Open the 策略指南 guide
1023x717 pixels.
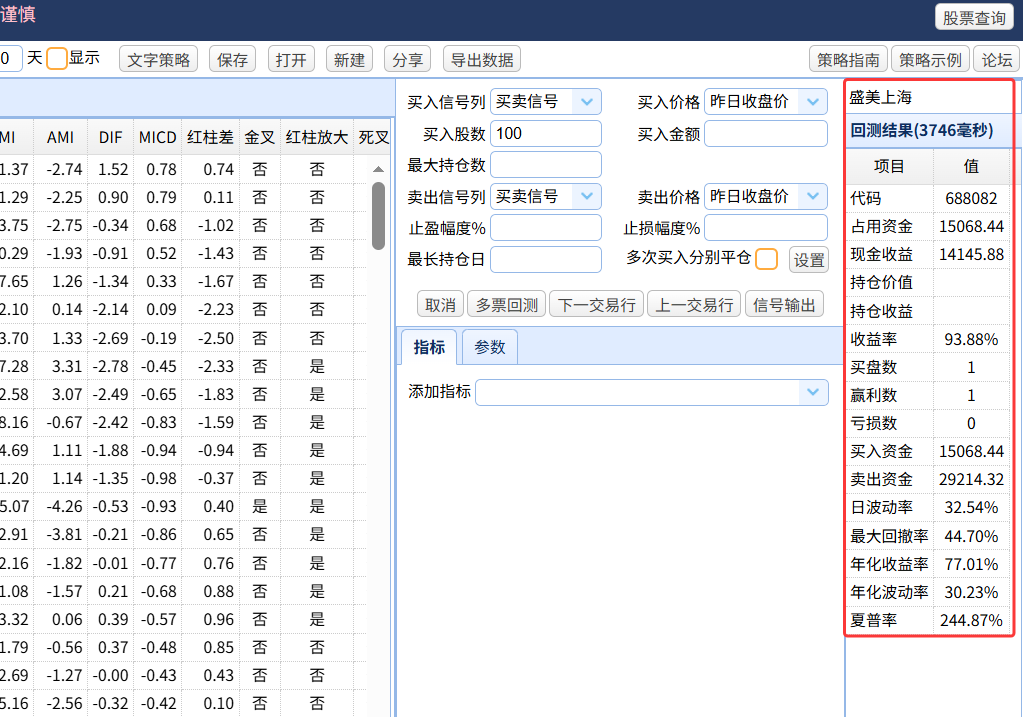pos(848,59)
